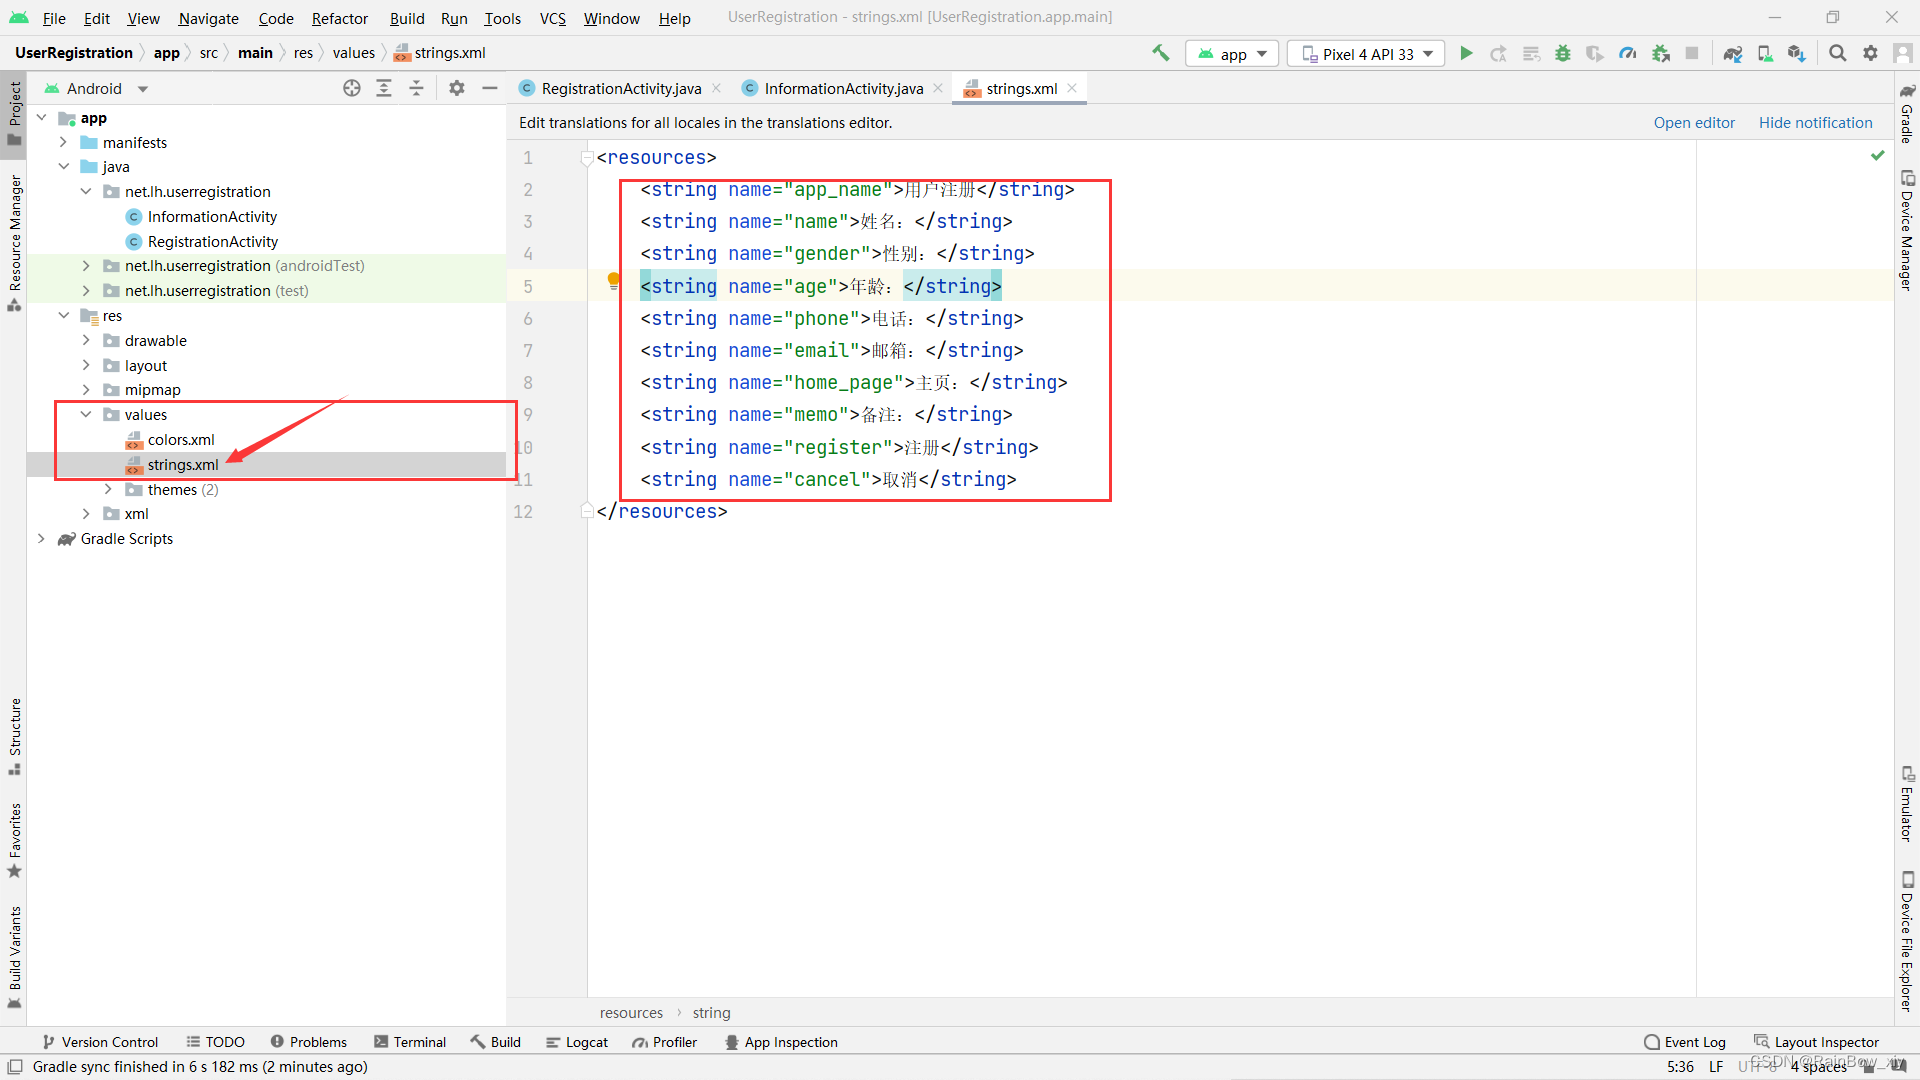The height and width of the screenshot is (1080, 1920).
Task: Toggle the Project tool window sidebar button
Action: [14, 112]
